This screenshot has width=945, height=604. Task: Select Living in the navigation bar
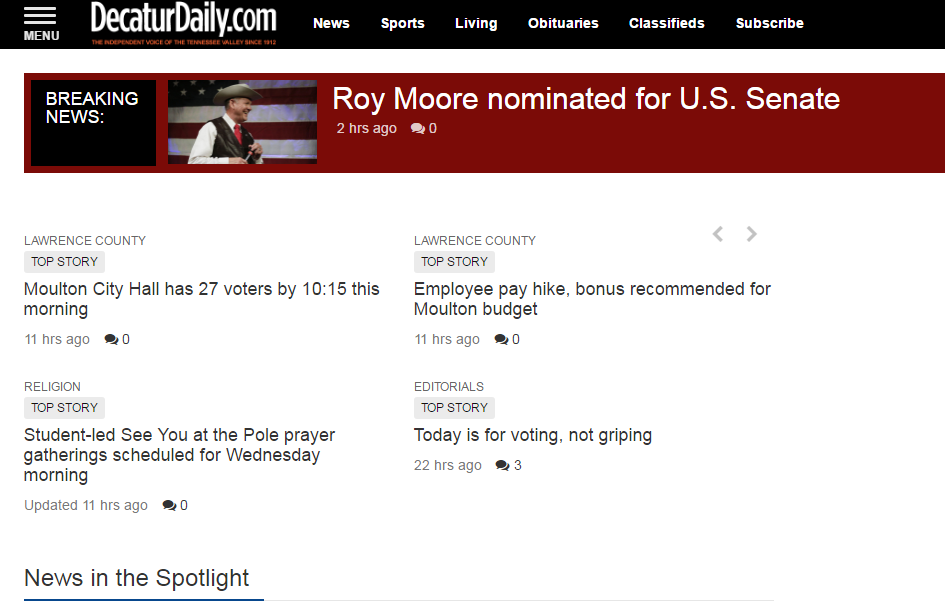click(x=476, y=23)
